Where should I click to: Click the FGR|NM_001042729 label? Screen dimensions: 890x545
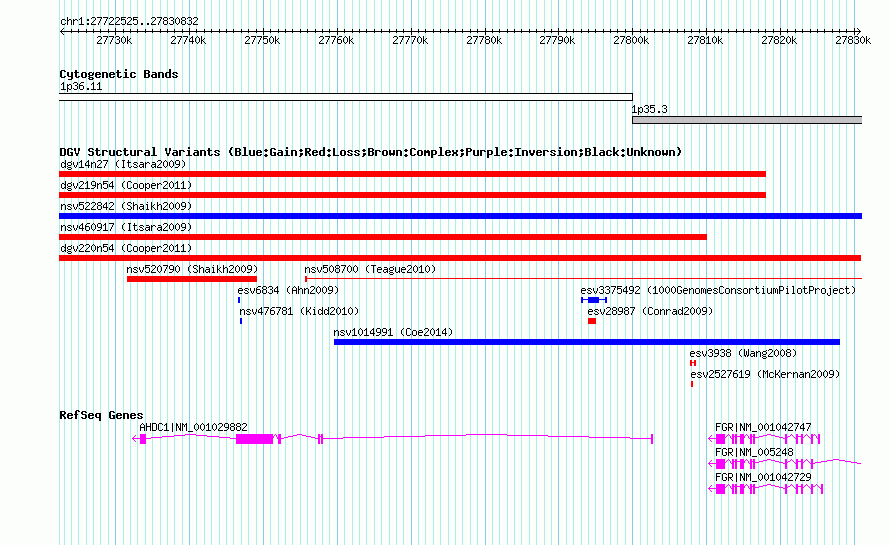click(x=763, y=477)
